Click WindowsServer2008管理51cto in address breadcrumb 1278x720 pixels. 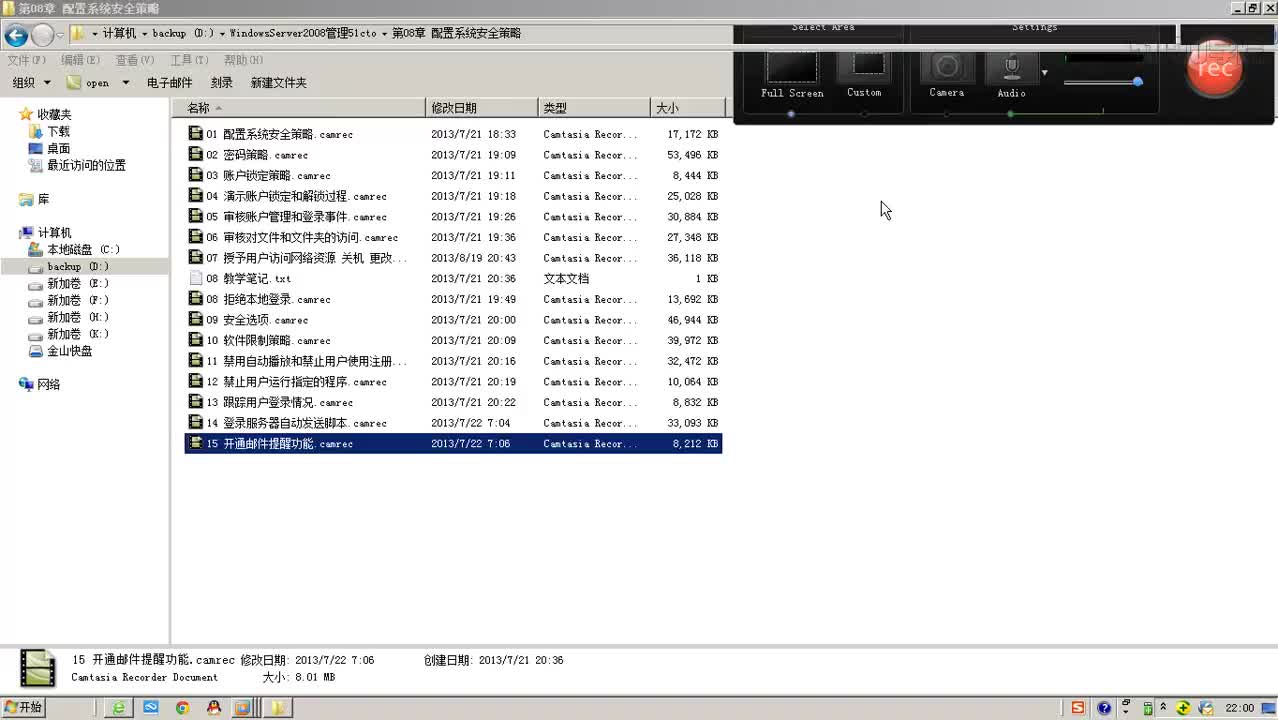[x=302, y=33]
